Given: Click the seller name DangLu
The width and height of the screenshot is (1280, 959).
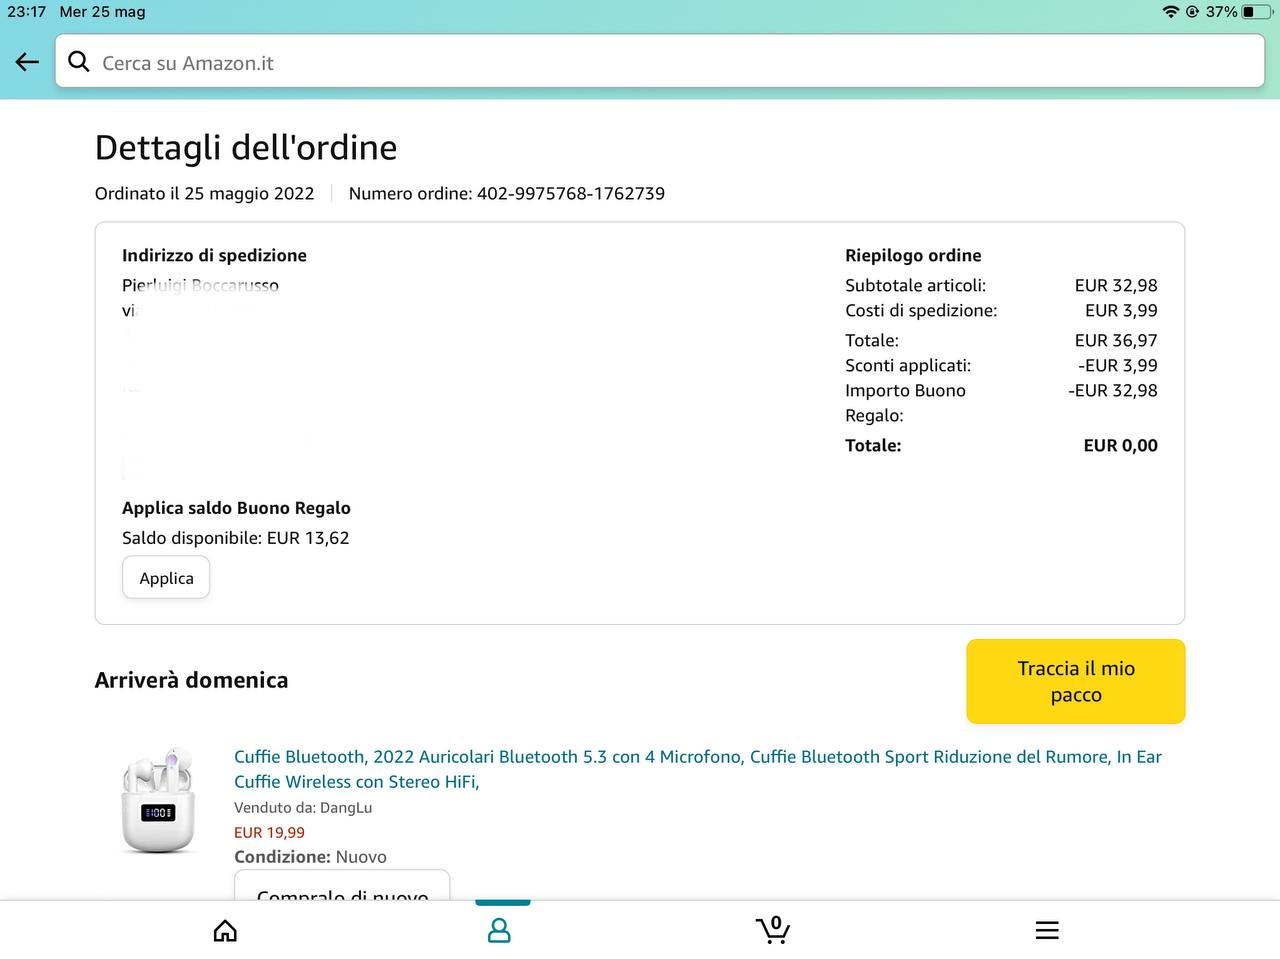Looking at the screenshot, I should click(x=345, y=807).
